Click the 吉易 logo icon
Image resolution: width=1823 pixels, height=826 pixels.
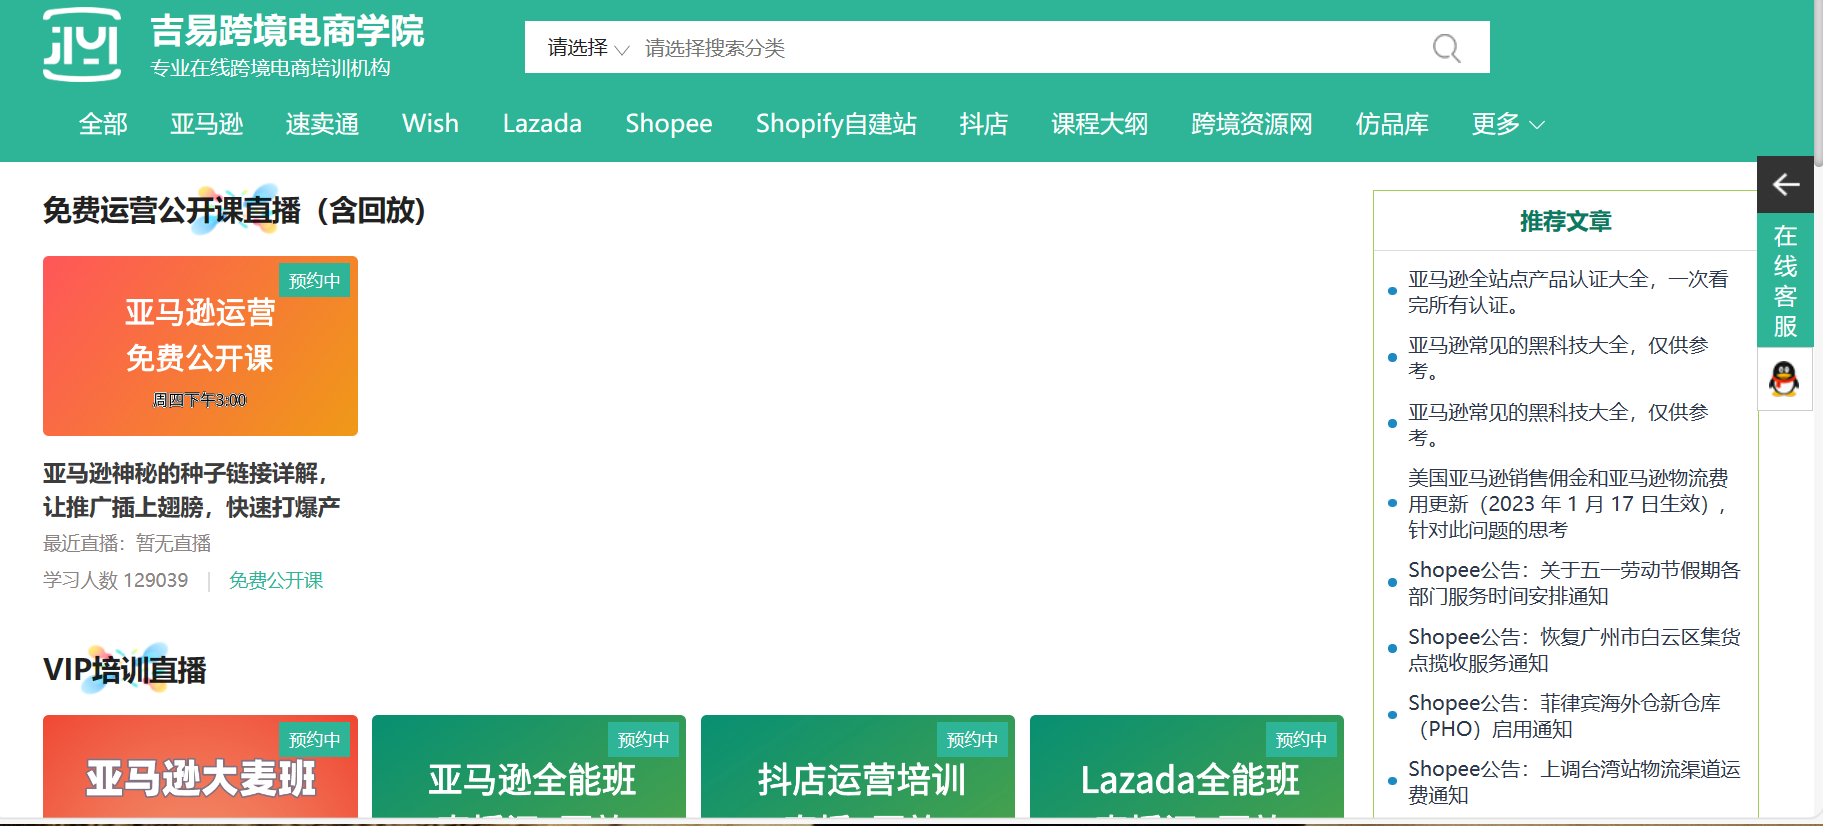coord(82,45)
